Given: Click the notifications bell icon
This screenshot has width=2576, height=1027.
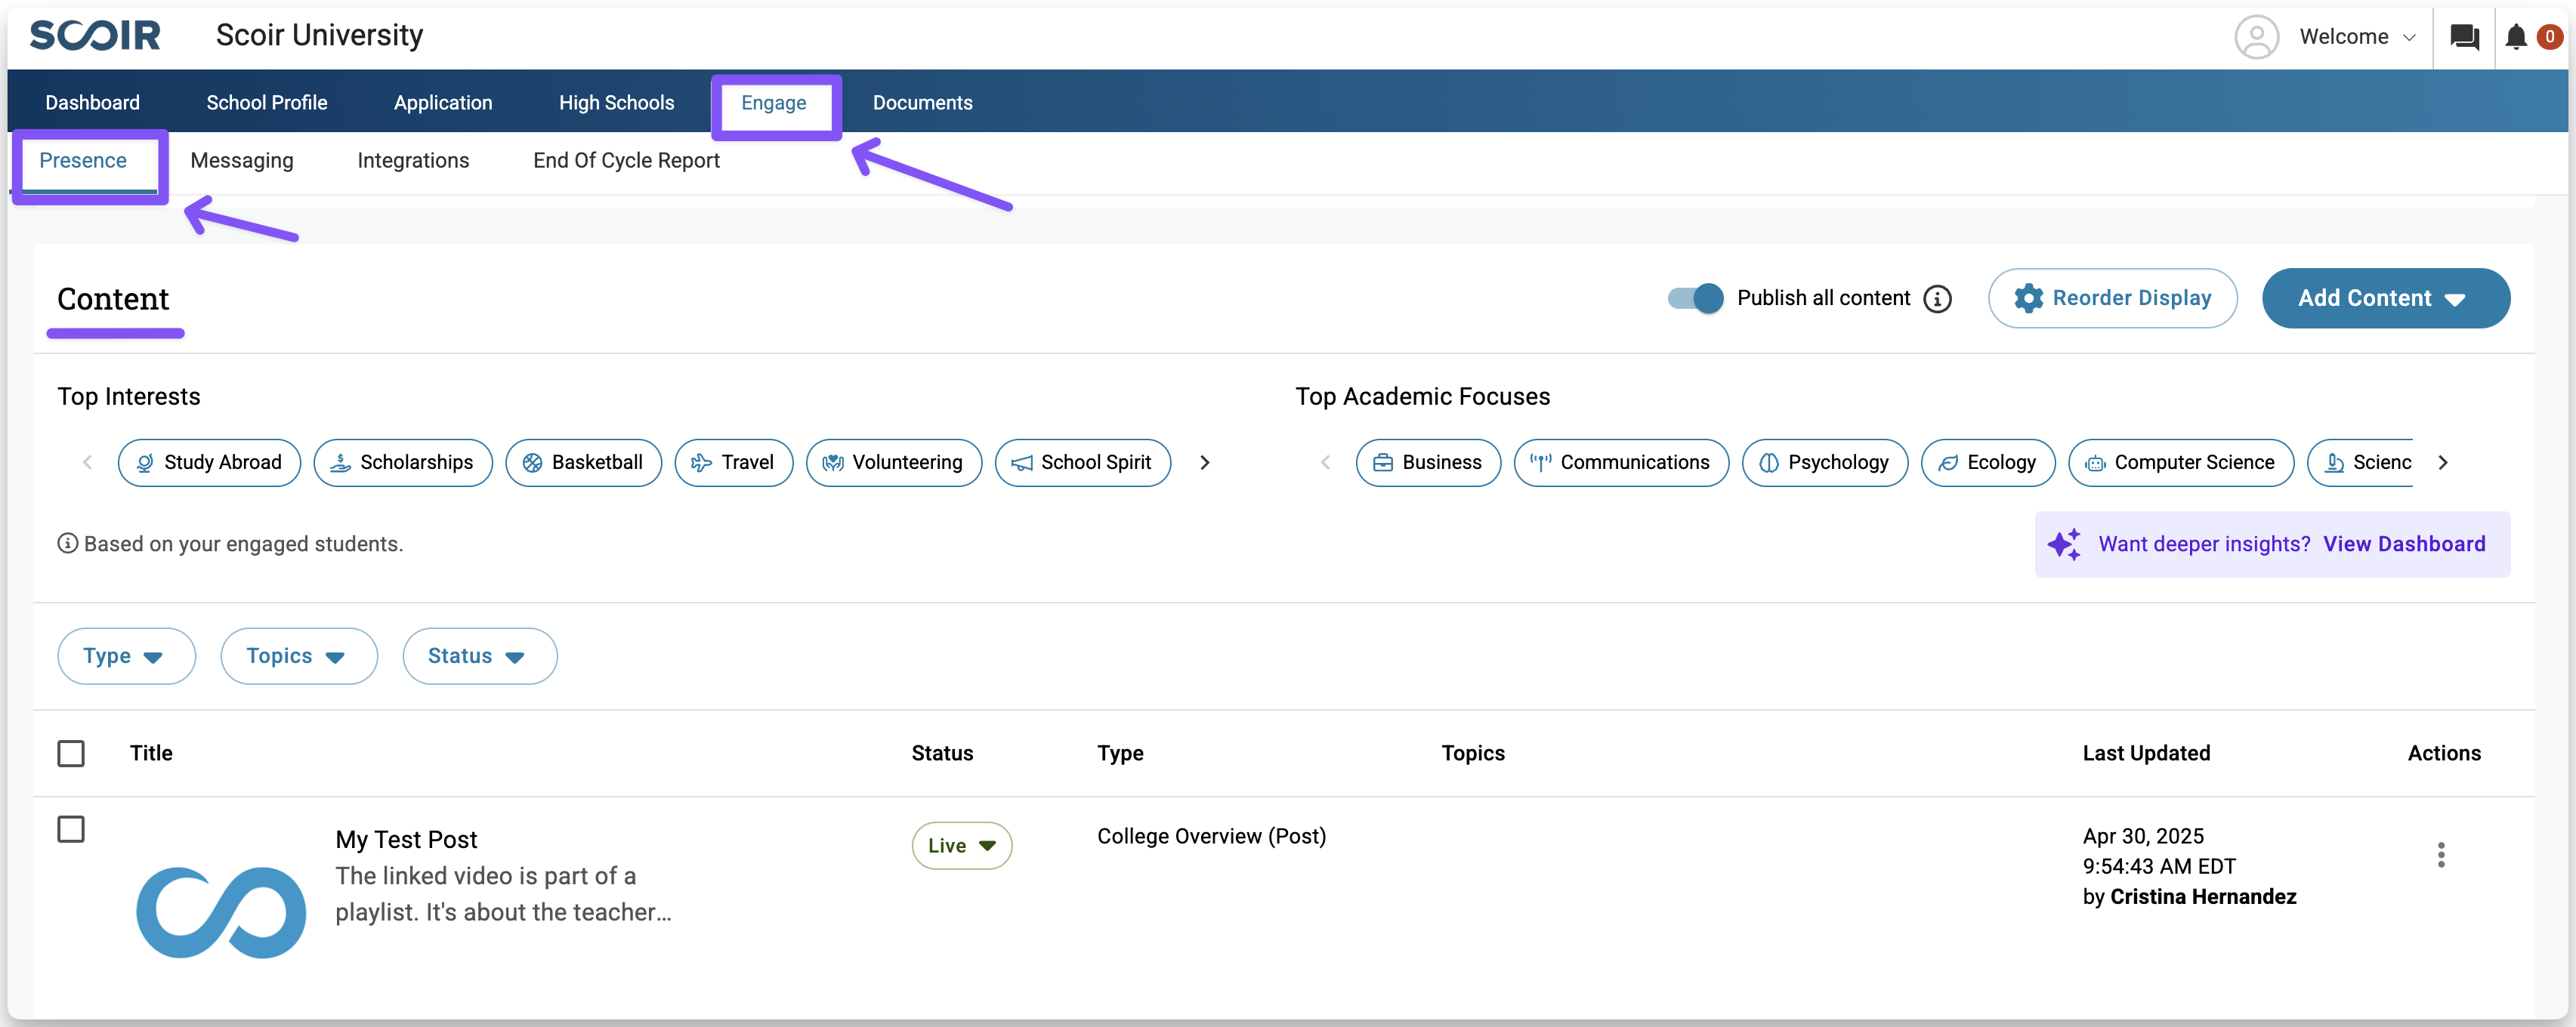Looking at the screenshot, I should coord(2516,37).
